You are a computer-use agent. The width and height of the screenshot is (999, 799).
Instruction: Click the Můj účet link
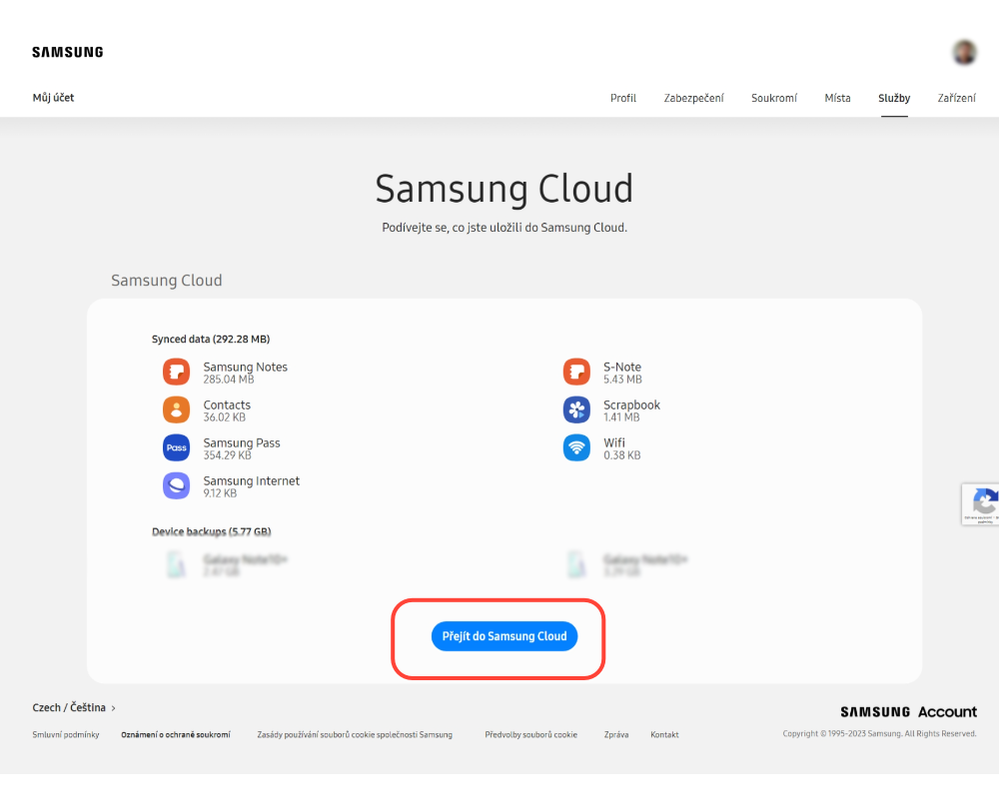click(54, 97)
